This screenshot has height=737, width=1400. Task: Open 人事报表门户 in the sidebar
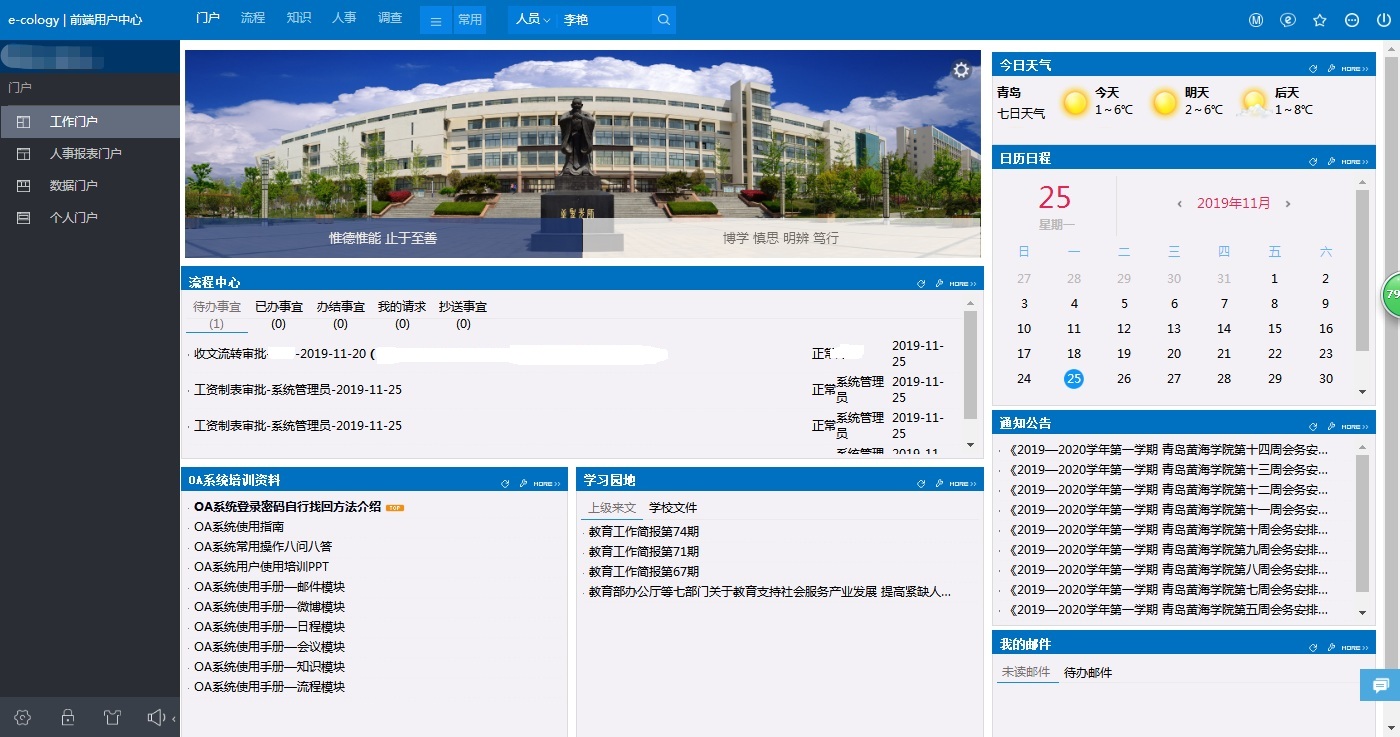(x=85, y=154)
